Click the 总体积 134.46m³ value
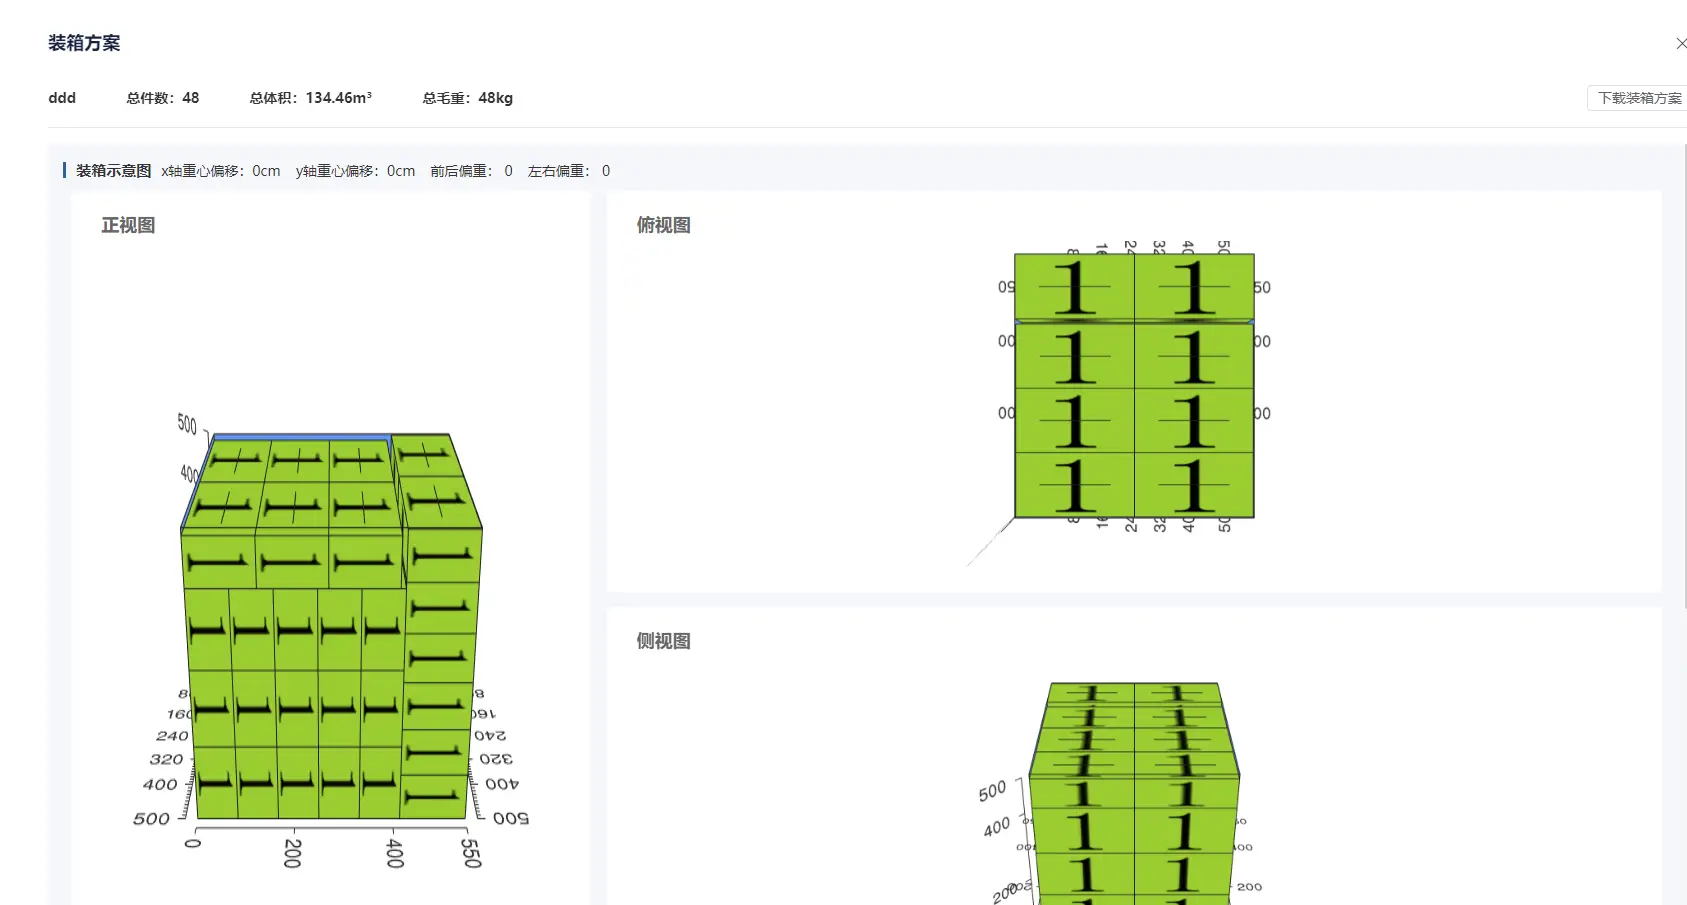The width and height of the screenshot is (1687, 905). tap(311, 98)
